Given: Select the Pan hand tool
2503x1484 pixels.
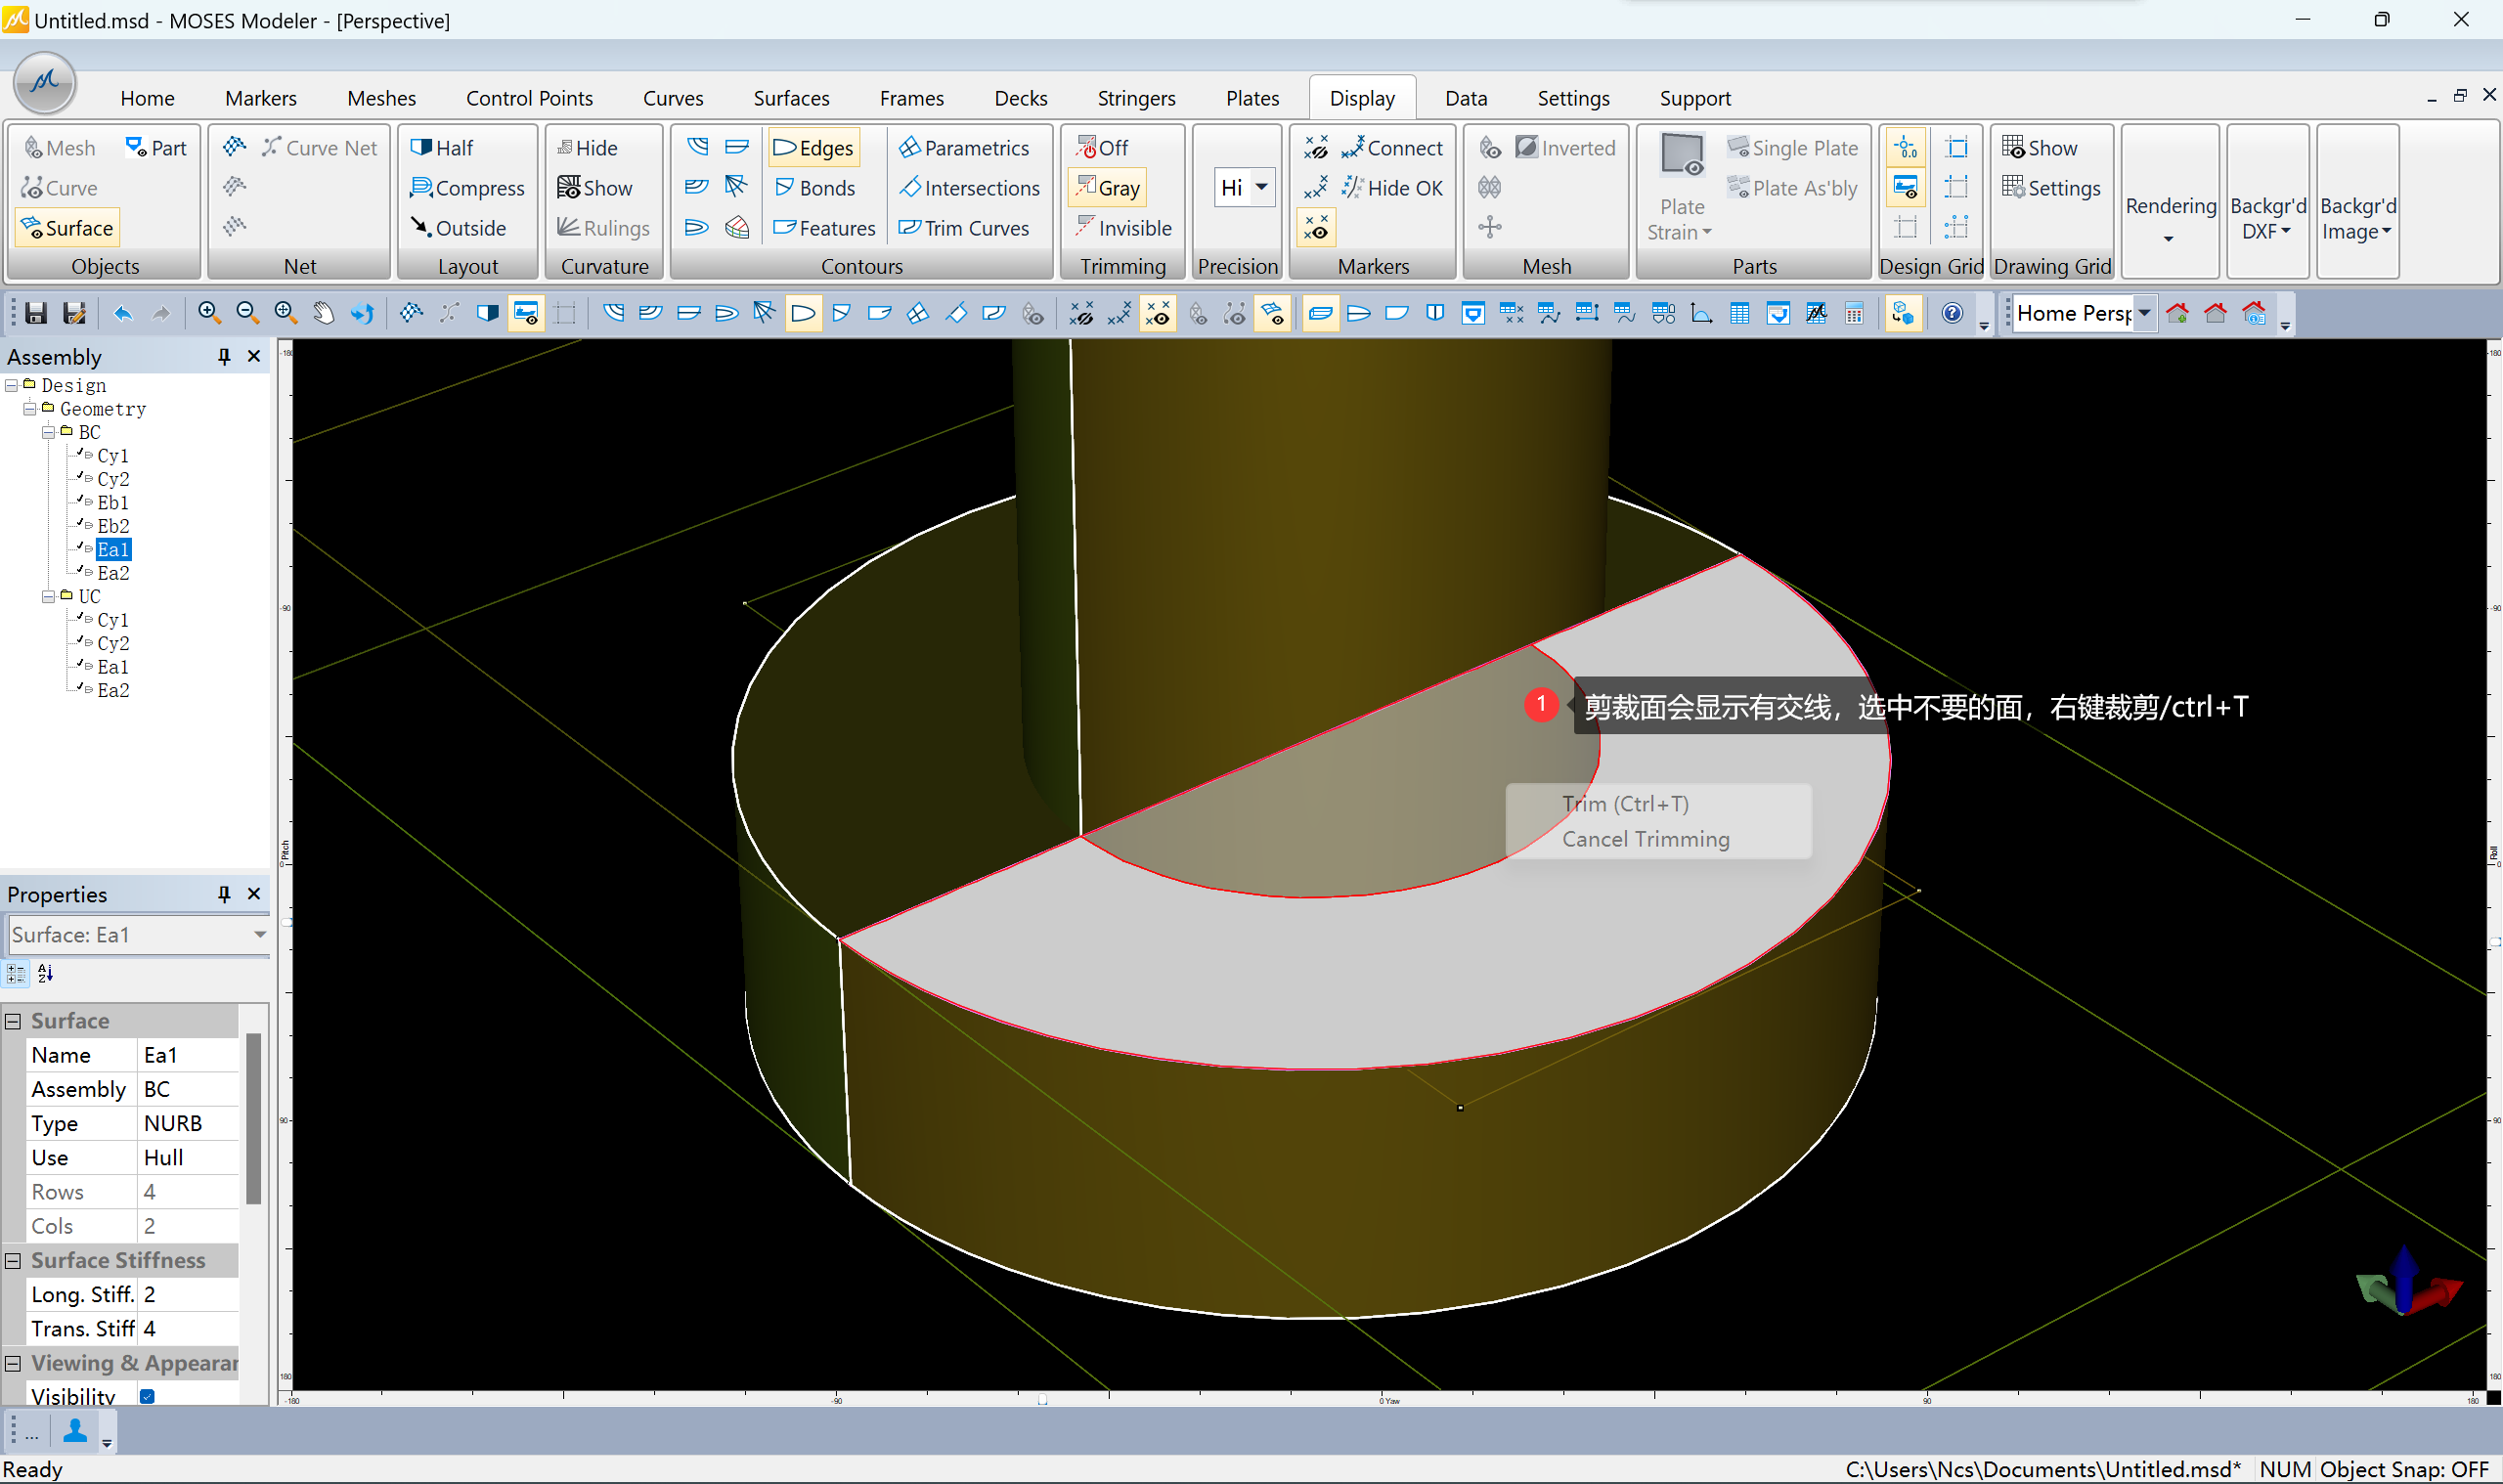Looking at the screenshot, I should pos(323,314).
